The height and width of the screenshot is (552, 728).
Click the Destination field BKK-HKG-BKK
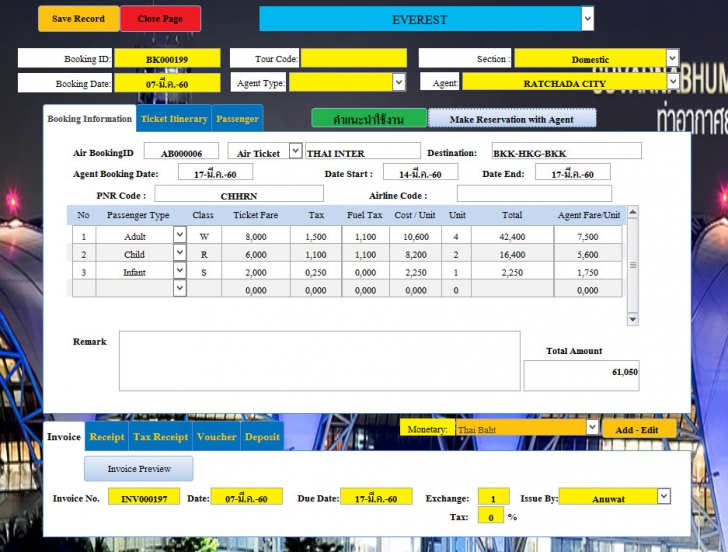pyautogui.click(x=566, y=151)
